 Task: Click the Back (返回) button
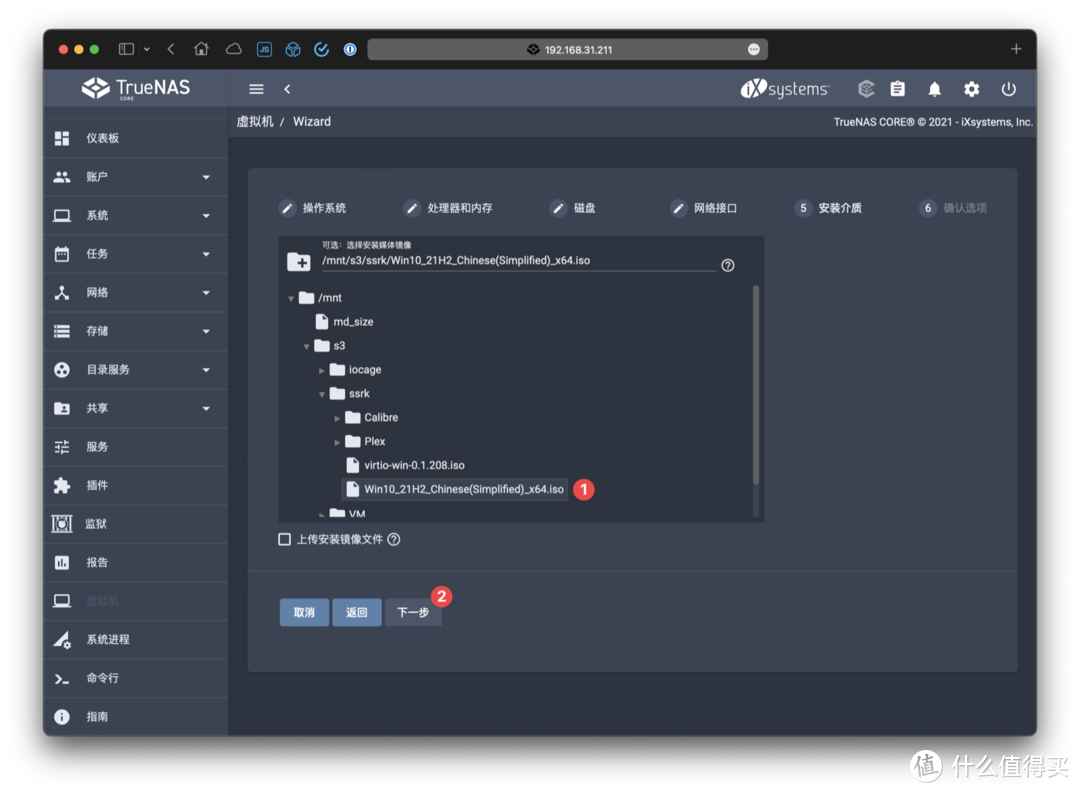pyautogui.click(x=357, y=612)
